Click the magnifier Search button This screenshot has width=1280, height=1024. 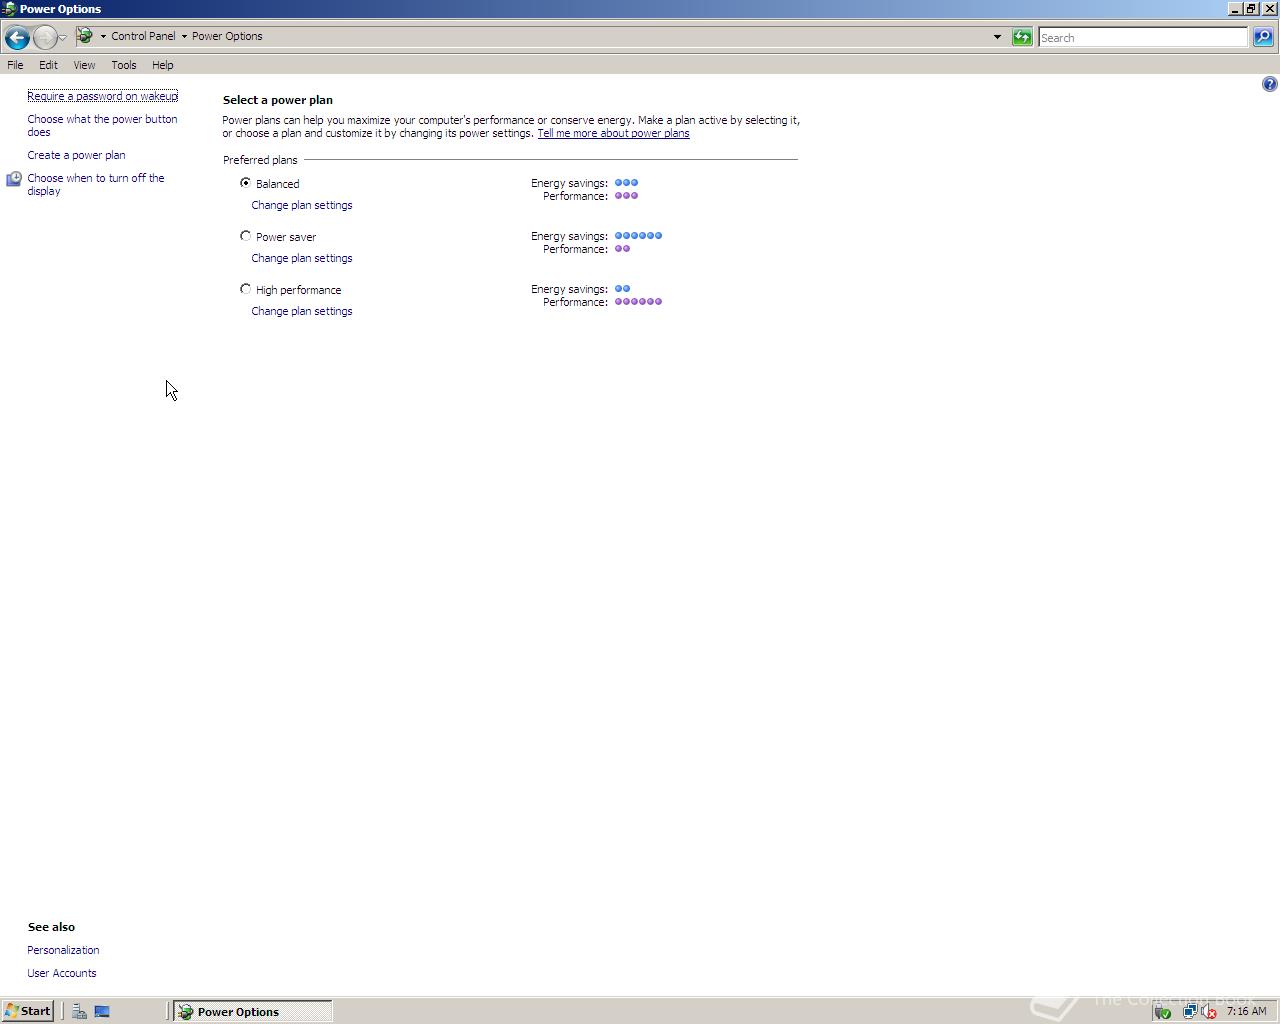1263,37
